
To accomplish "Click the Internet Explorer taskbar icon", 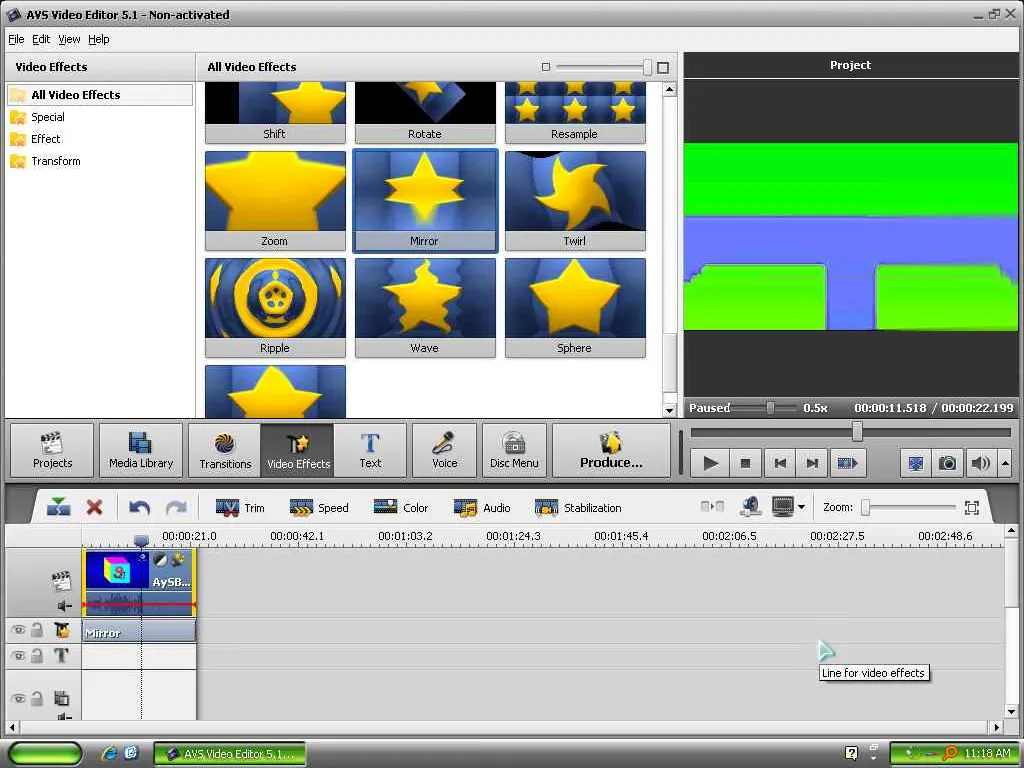I will [x=110, y=753].
